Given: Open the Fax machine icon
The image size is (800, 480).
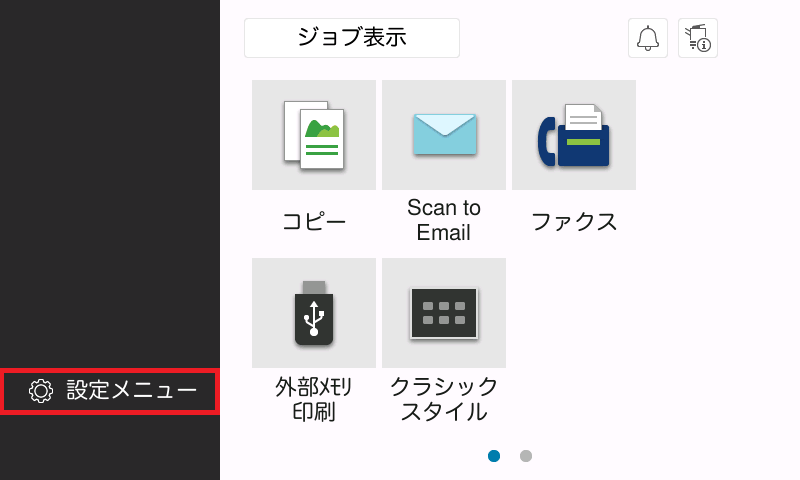Looking at the screenshot, I should point(574,135).
